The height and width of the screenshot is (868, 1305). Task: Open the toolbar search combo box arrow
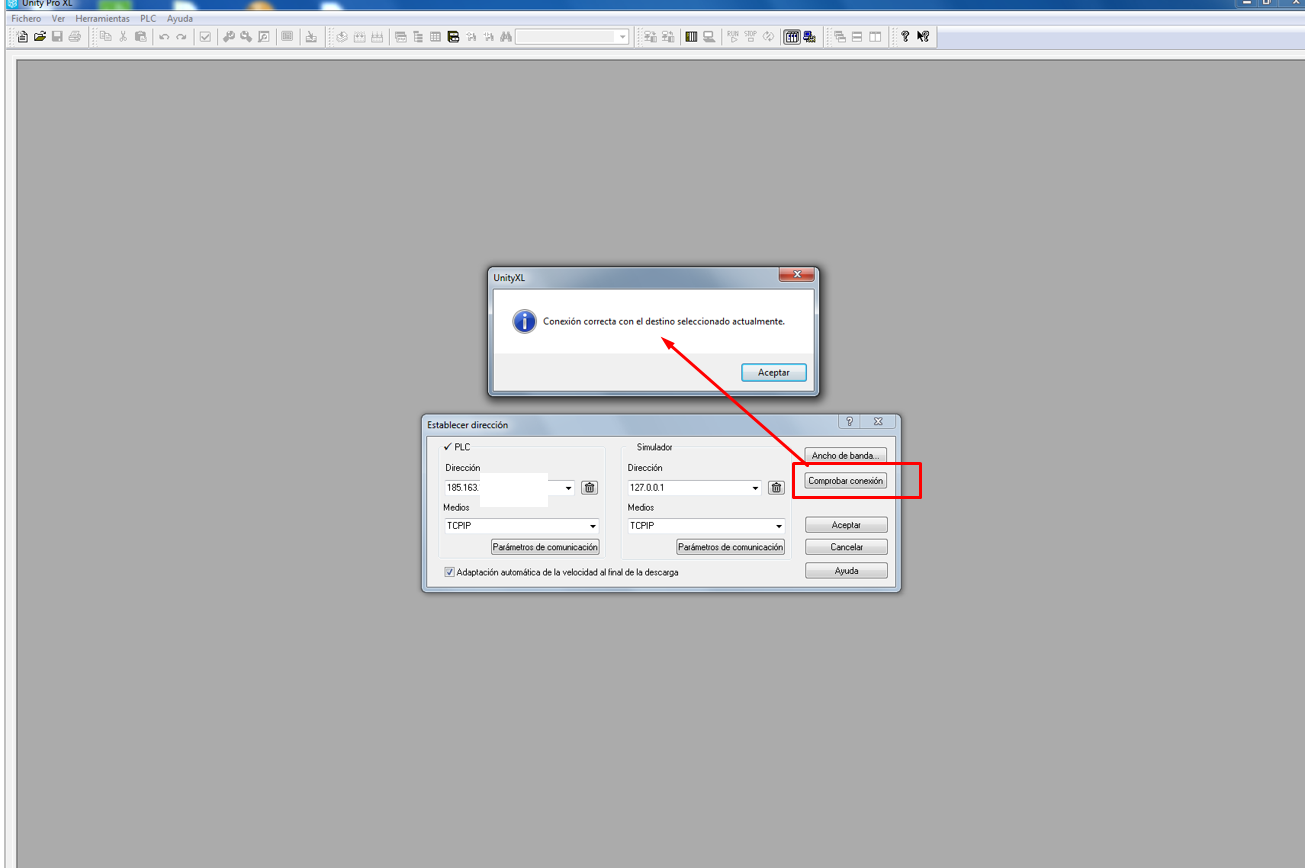click(623, 37)
